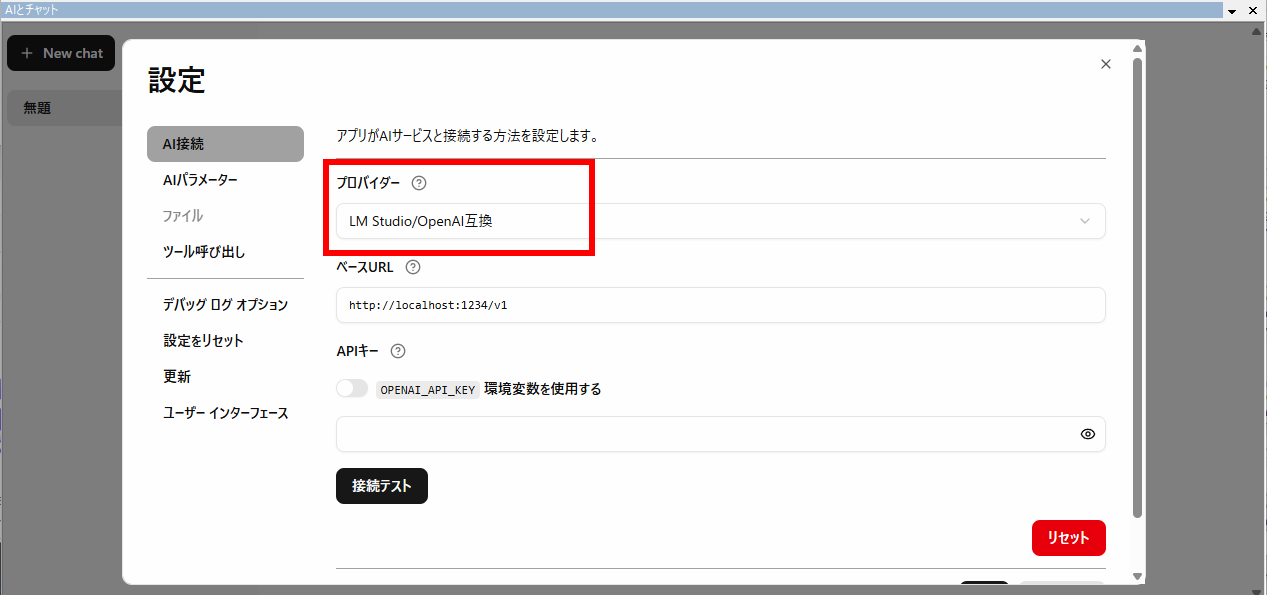
Task: Open the panel dropdown arrow in the title bar
Action: [x=1232, y=10]
